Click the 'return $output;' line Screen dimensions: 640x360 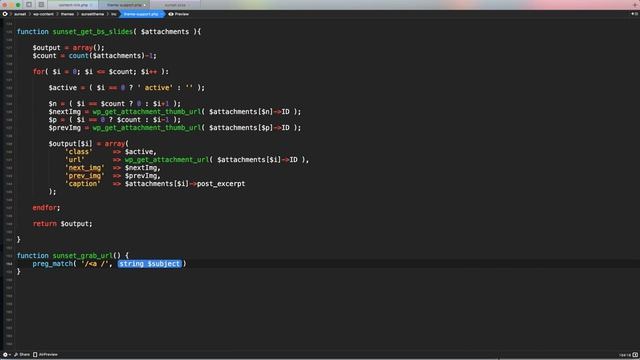point(62,224)
